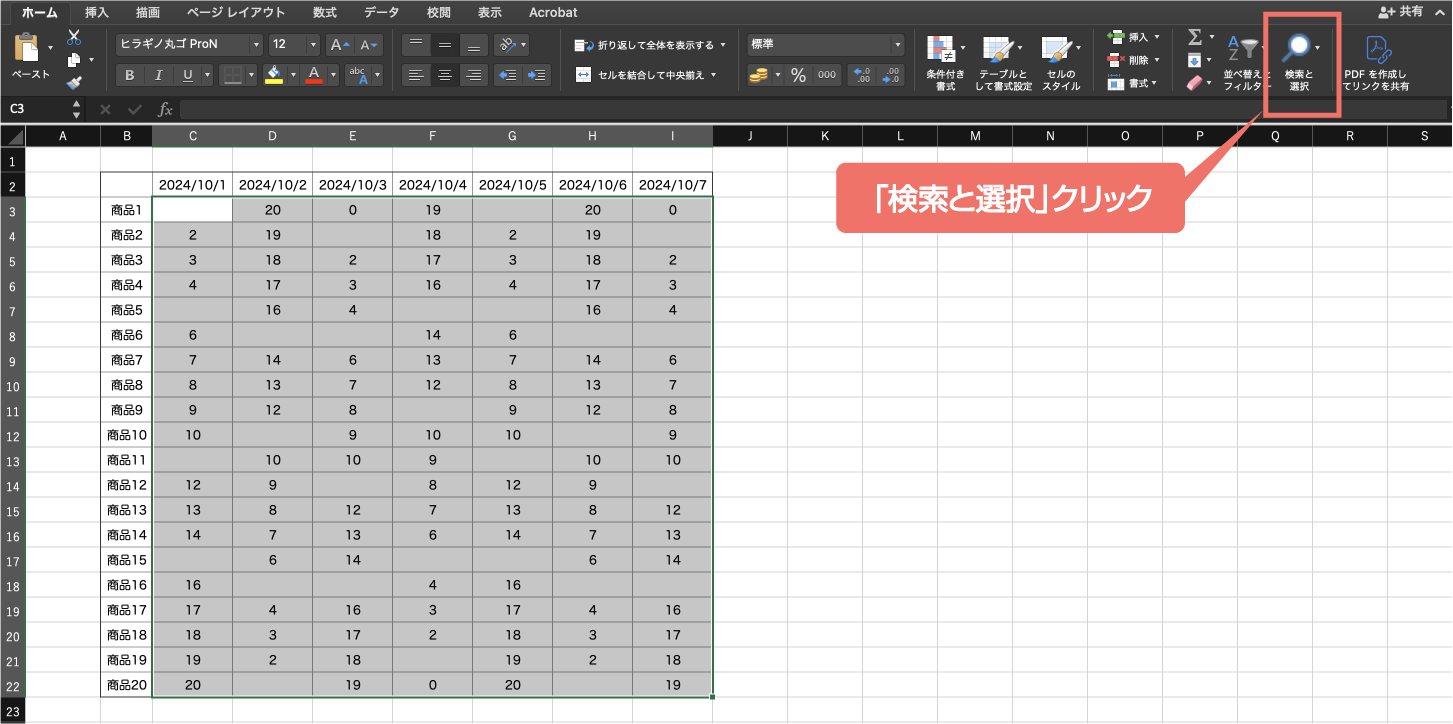
Task: Open the 描画 tab
Action: point(148,12)
